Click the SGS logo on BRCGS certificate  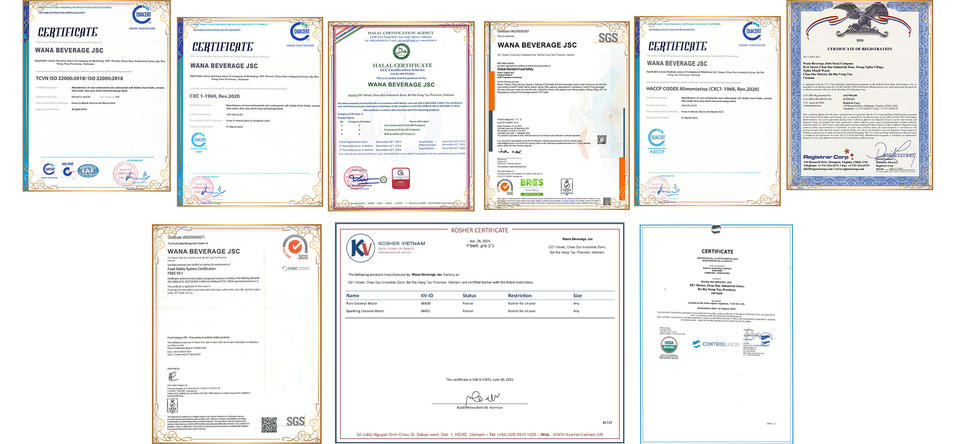click(x=608, y=38)
